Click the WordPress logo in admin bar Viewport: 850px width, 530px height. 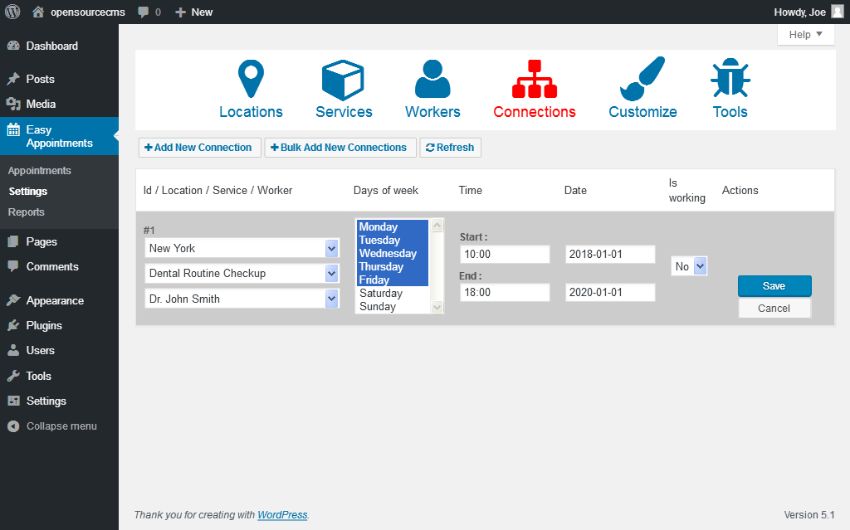pos(13,12)
